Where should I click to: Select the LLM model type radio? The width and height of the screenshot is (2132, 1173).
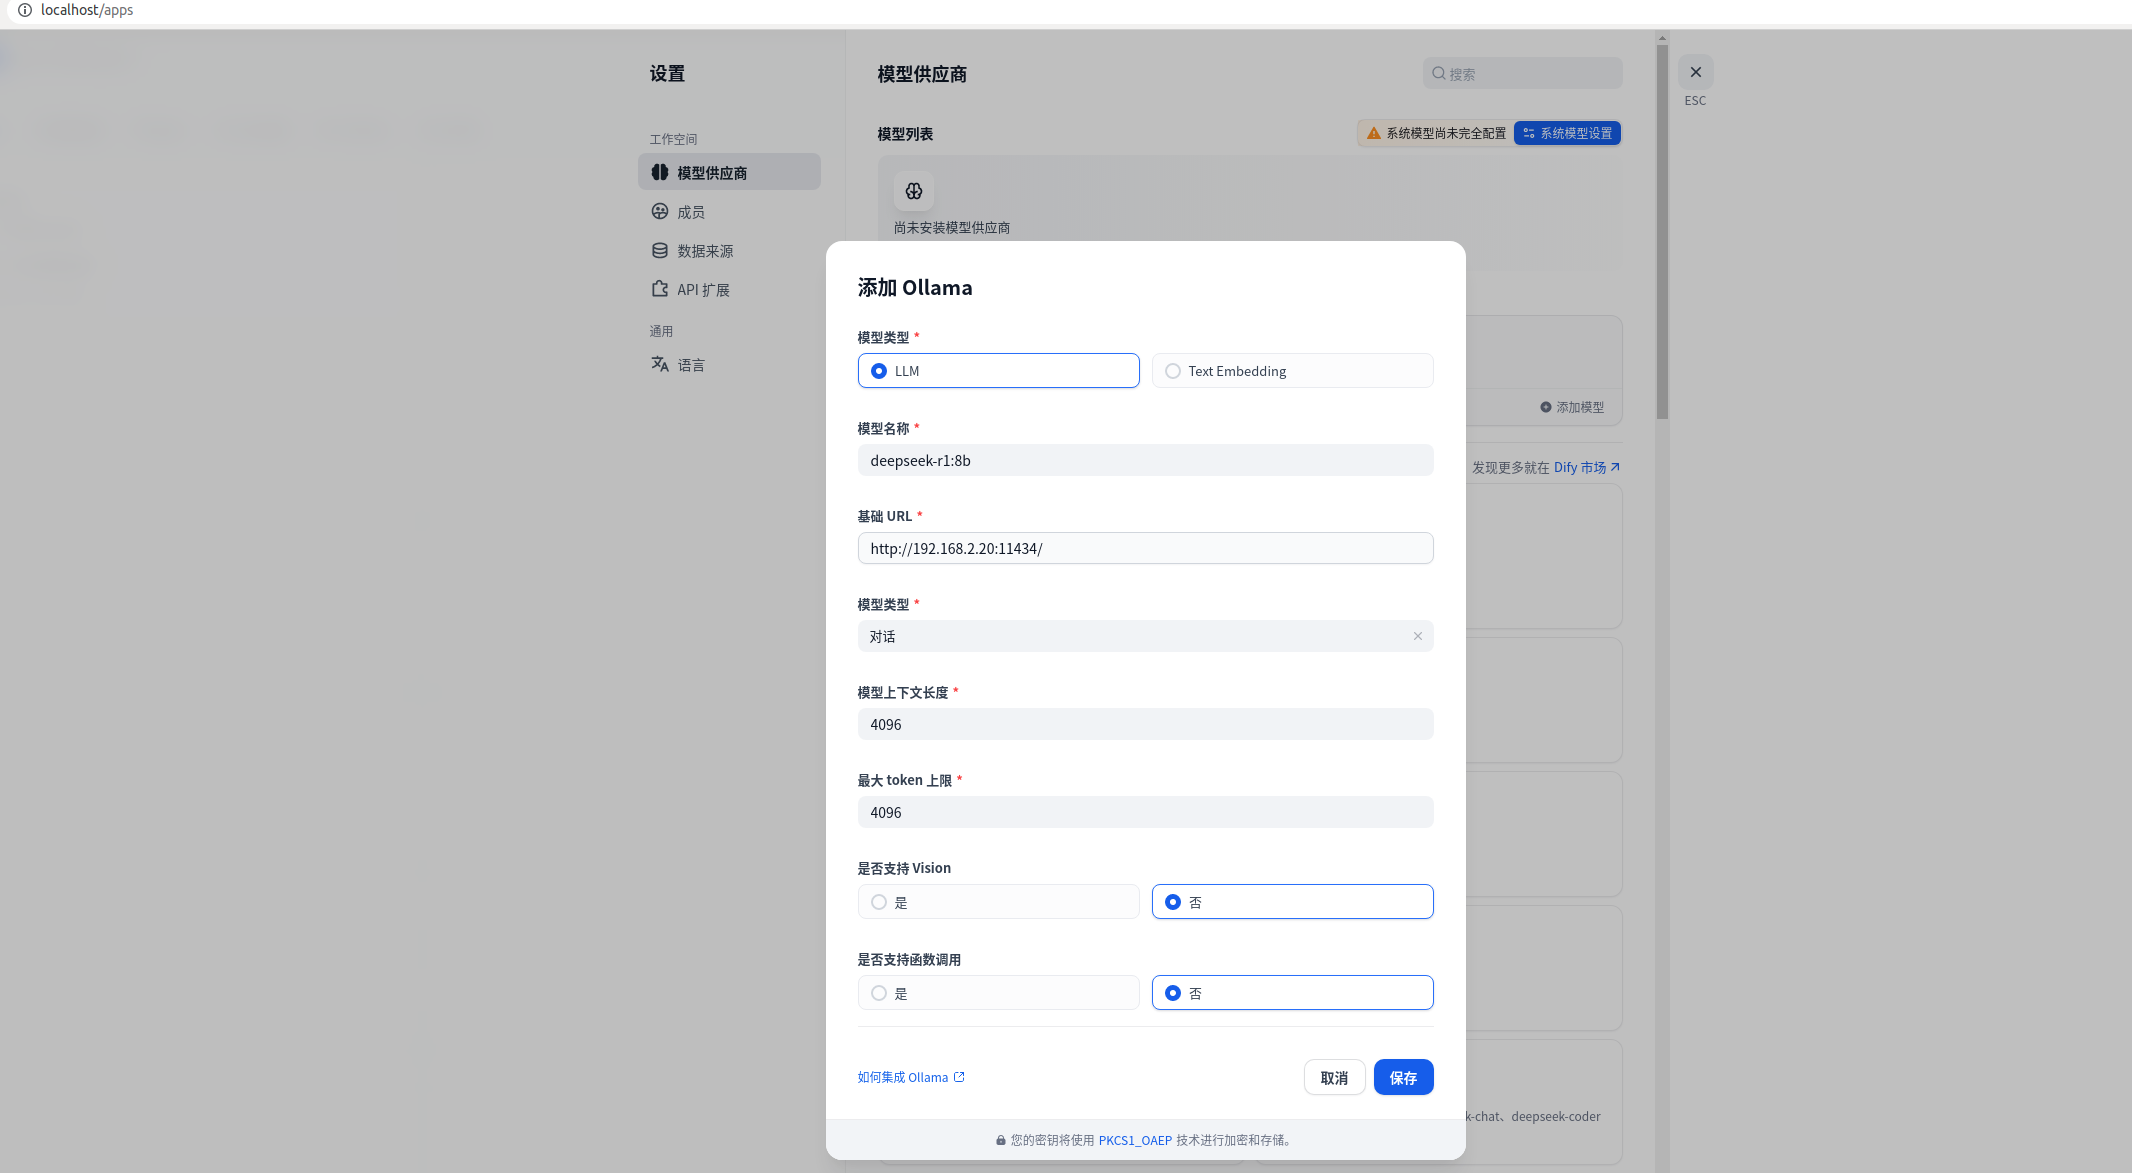click(x=879, y=371)
